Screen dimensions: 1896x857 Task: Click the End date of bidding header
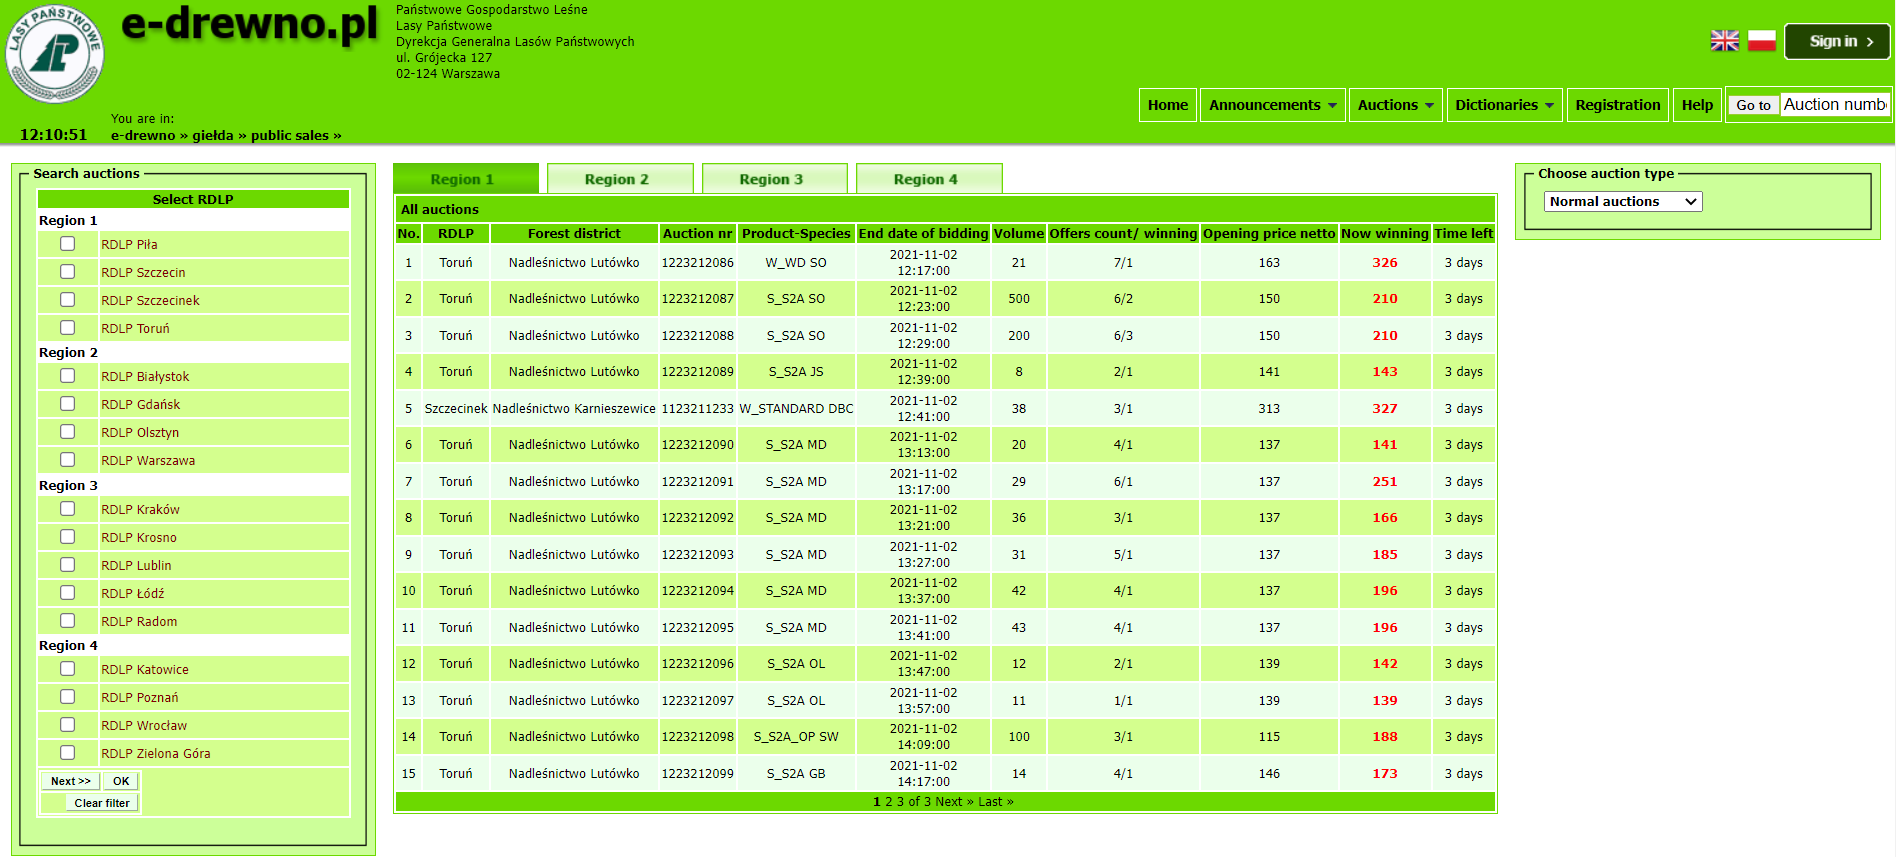[923, 233]
